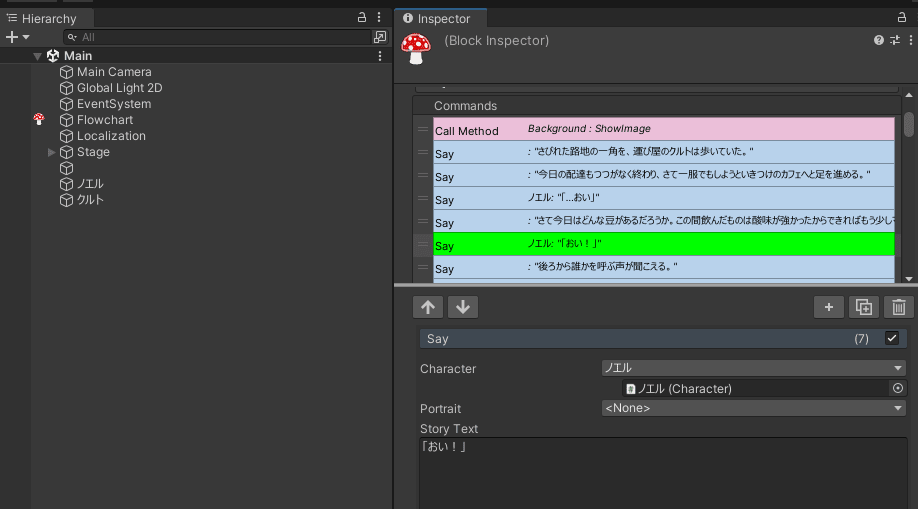
Task: Open the search picker window icon
Action: 380,37
